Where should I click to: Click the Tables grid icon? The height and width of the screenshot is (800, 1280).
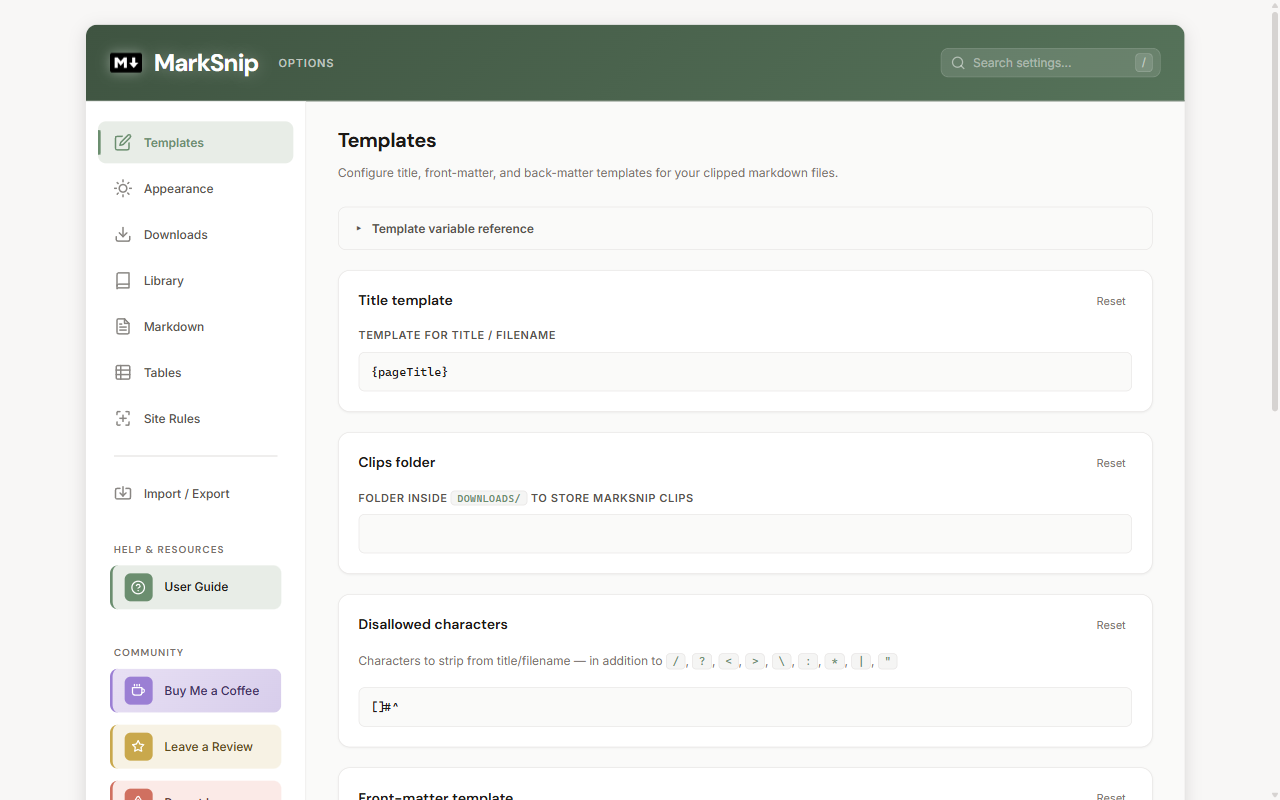tap(123, 372)
